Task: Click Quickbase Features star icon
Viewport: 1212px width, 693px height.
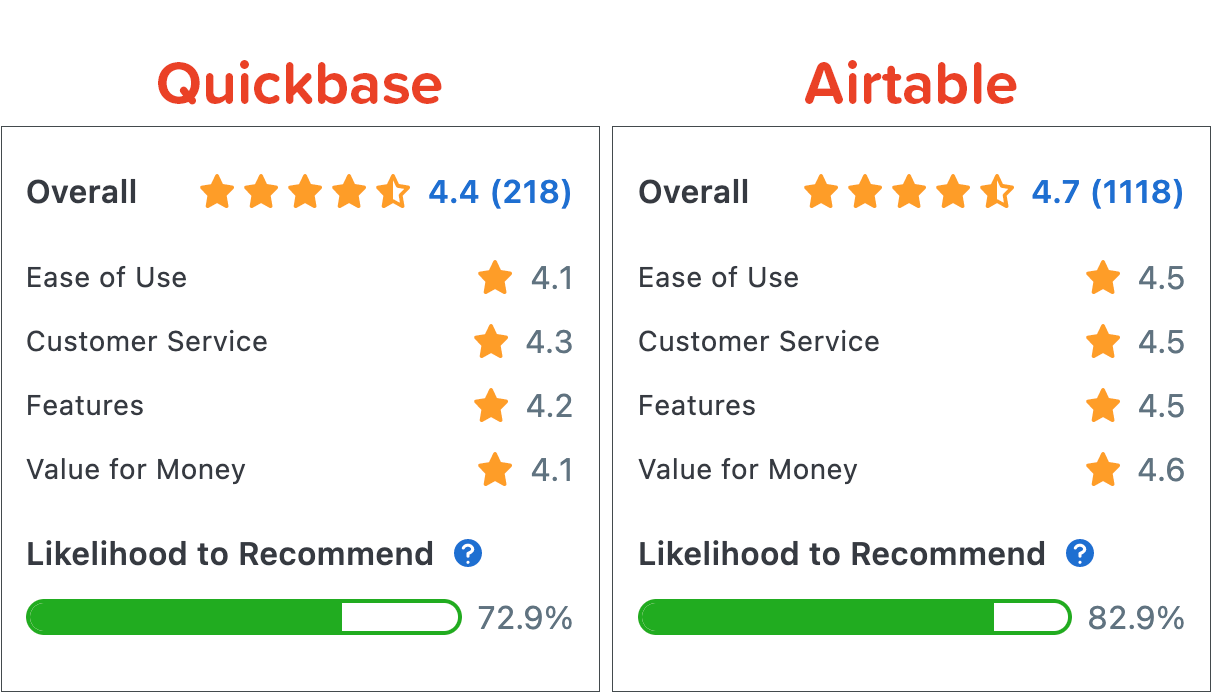Action: coord(491,406)
